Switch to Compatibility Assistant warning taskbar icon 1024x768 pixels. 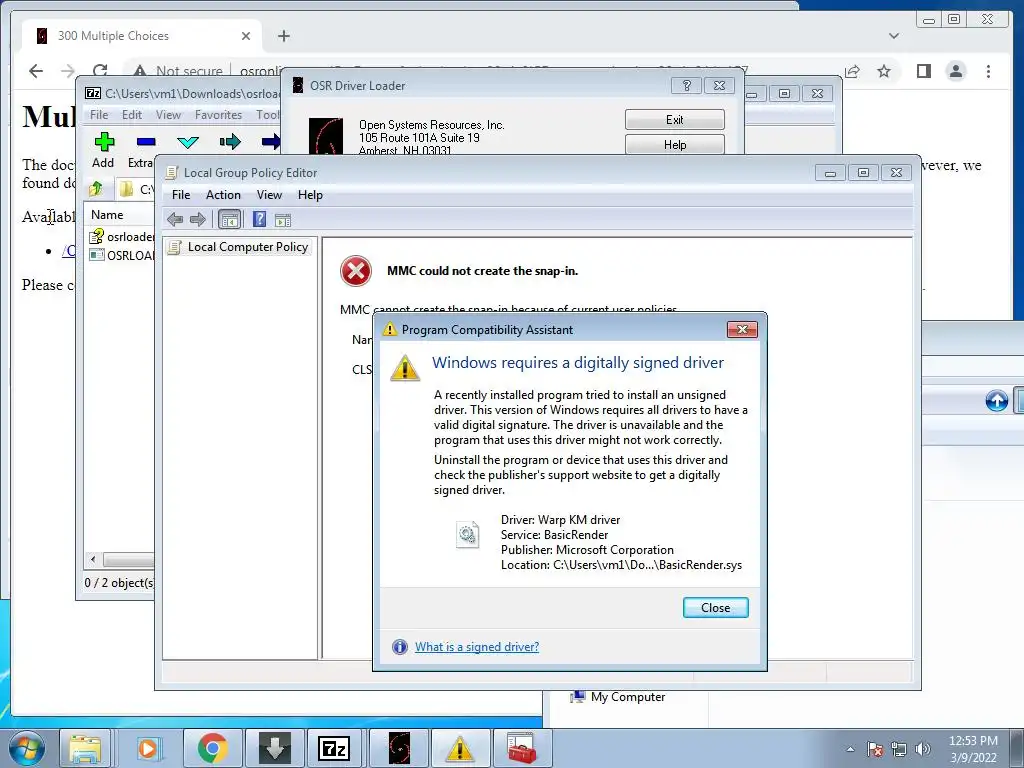click(x=460, y=748)
